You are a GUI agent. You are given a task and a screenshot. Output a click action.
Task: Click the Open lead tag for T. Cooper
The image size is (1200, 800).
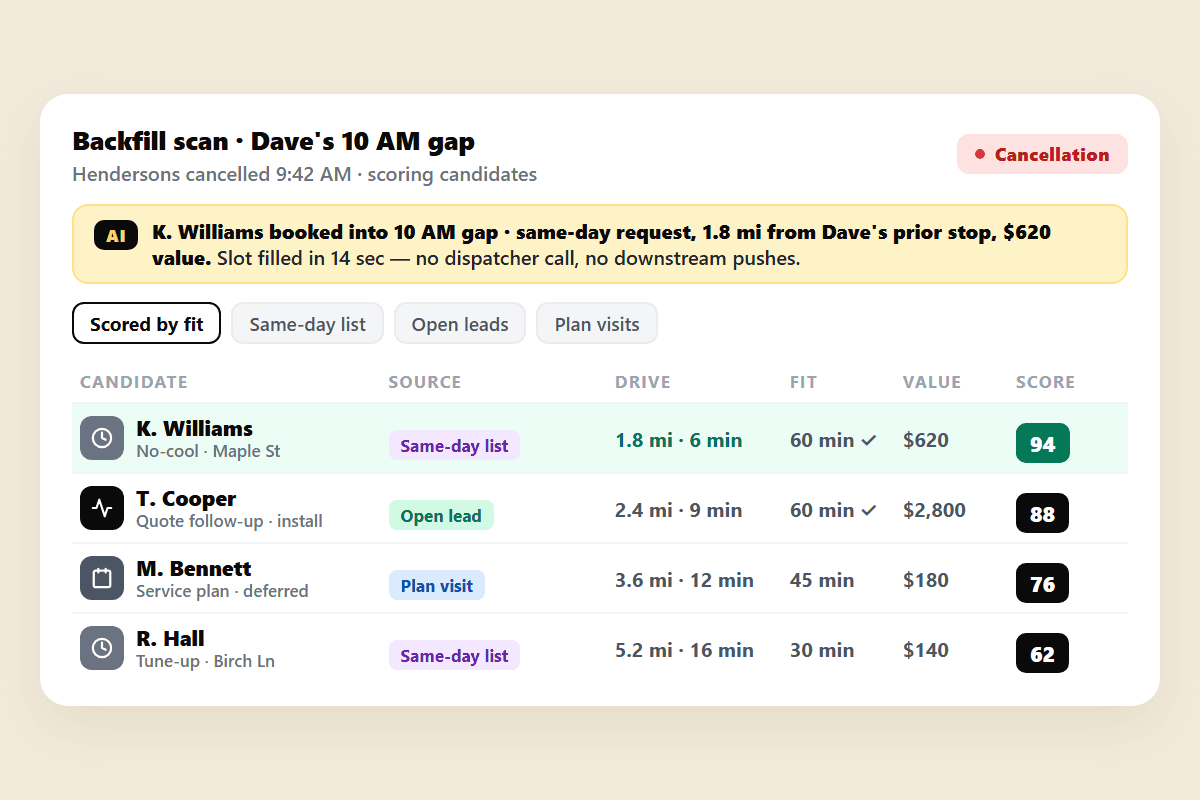441,516
